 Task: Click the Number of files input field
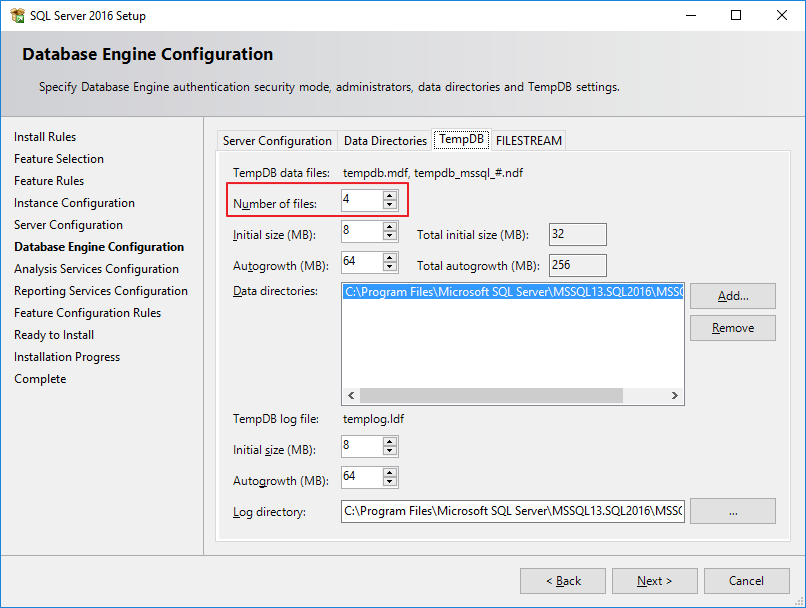click(362, 200)
